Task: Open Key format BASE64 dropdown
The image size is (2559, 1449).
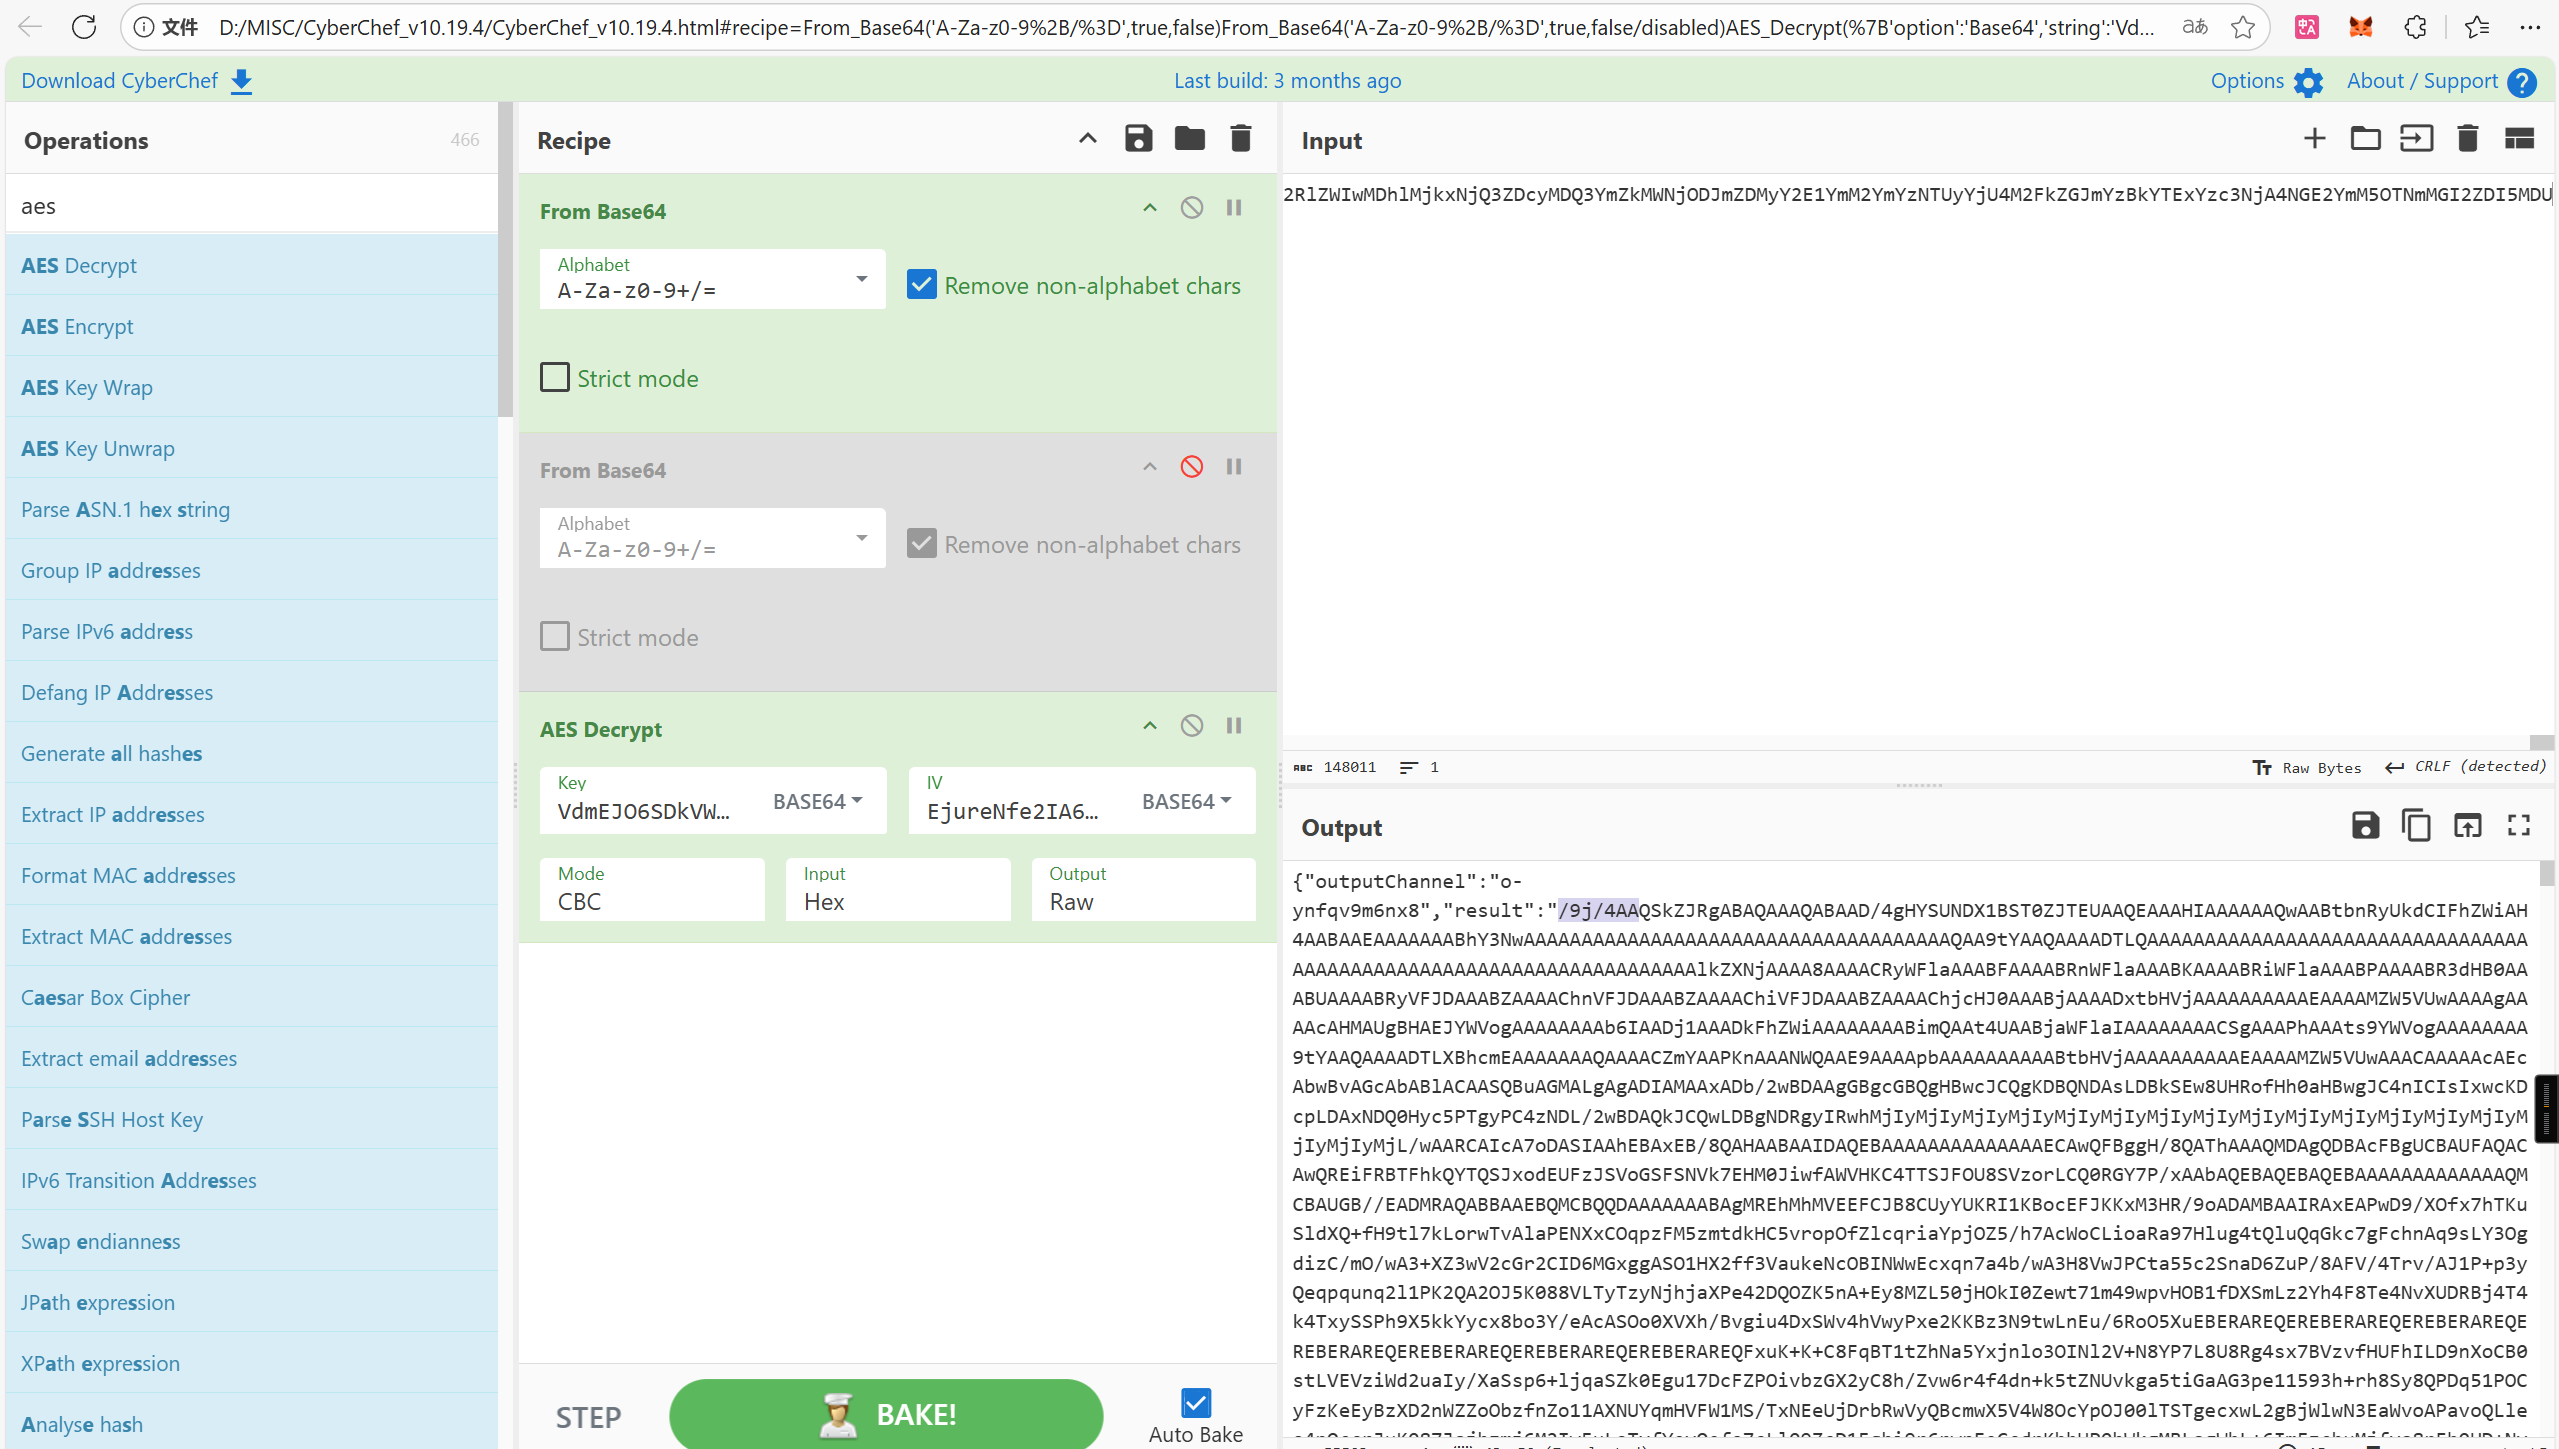Action: click(817, 801)
